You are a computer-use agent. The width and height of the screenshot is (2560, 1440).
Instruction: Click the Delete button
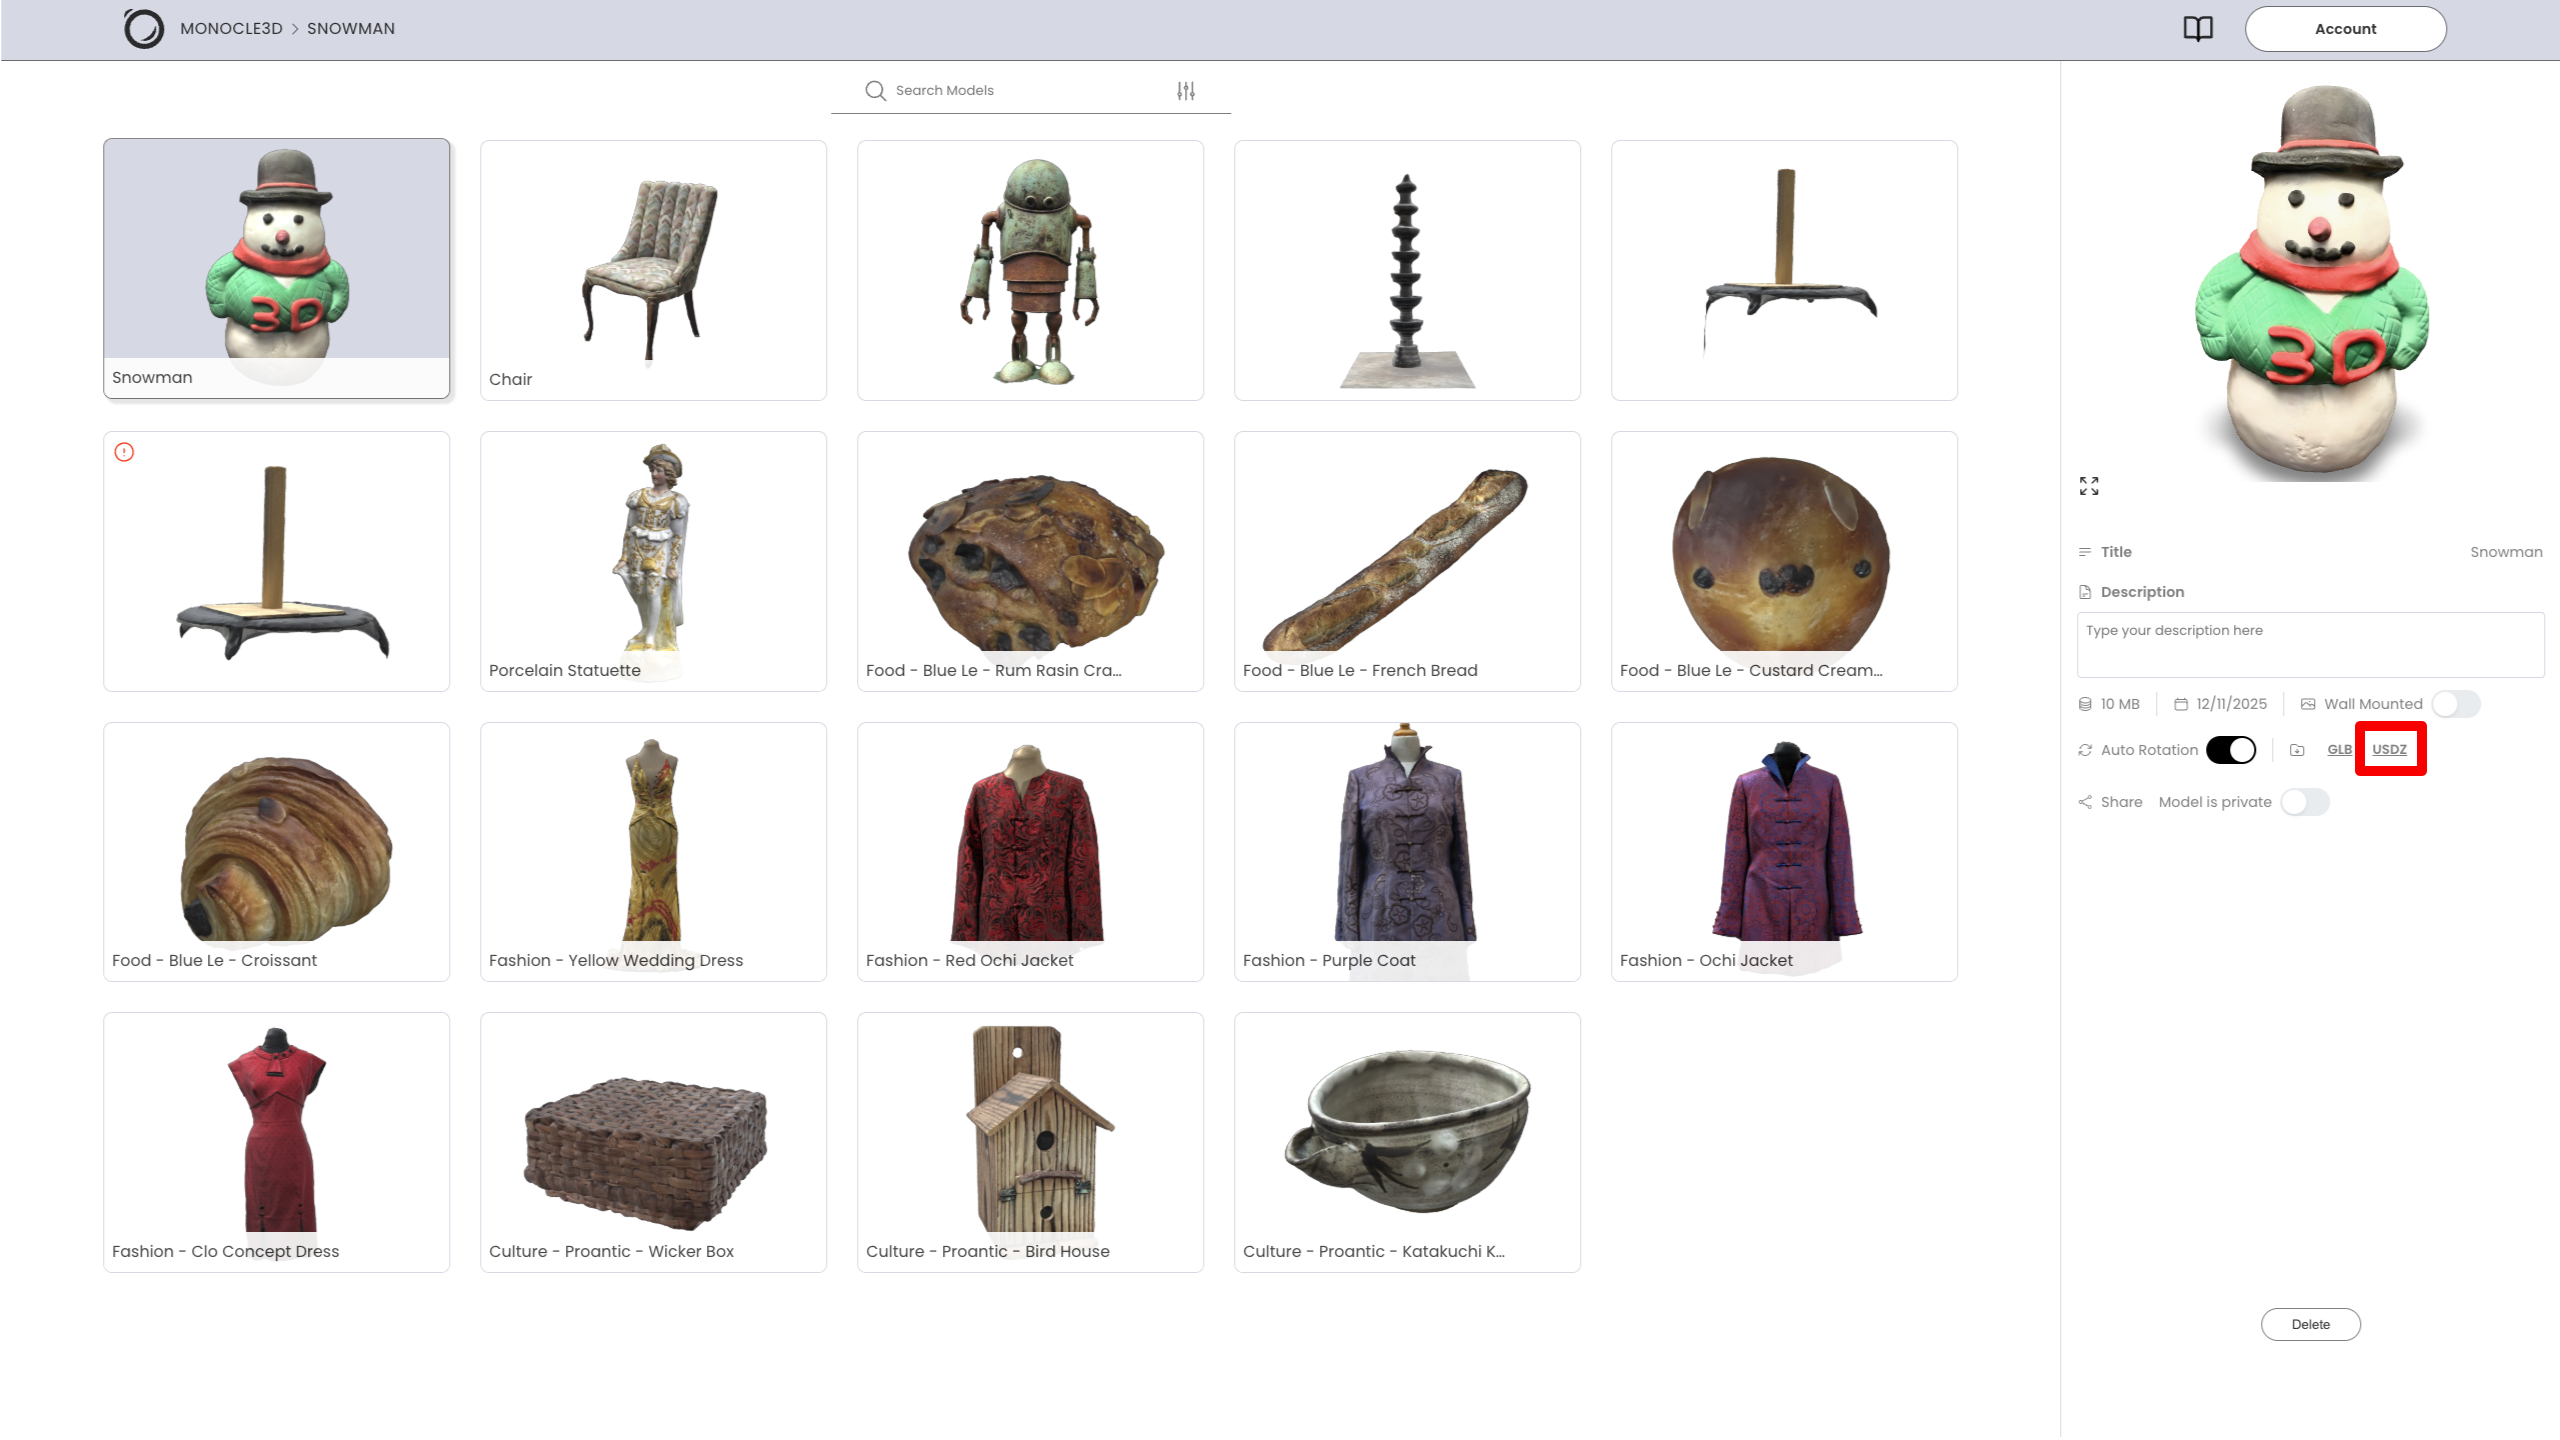click(x=2310, y=1324)
